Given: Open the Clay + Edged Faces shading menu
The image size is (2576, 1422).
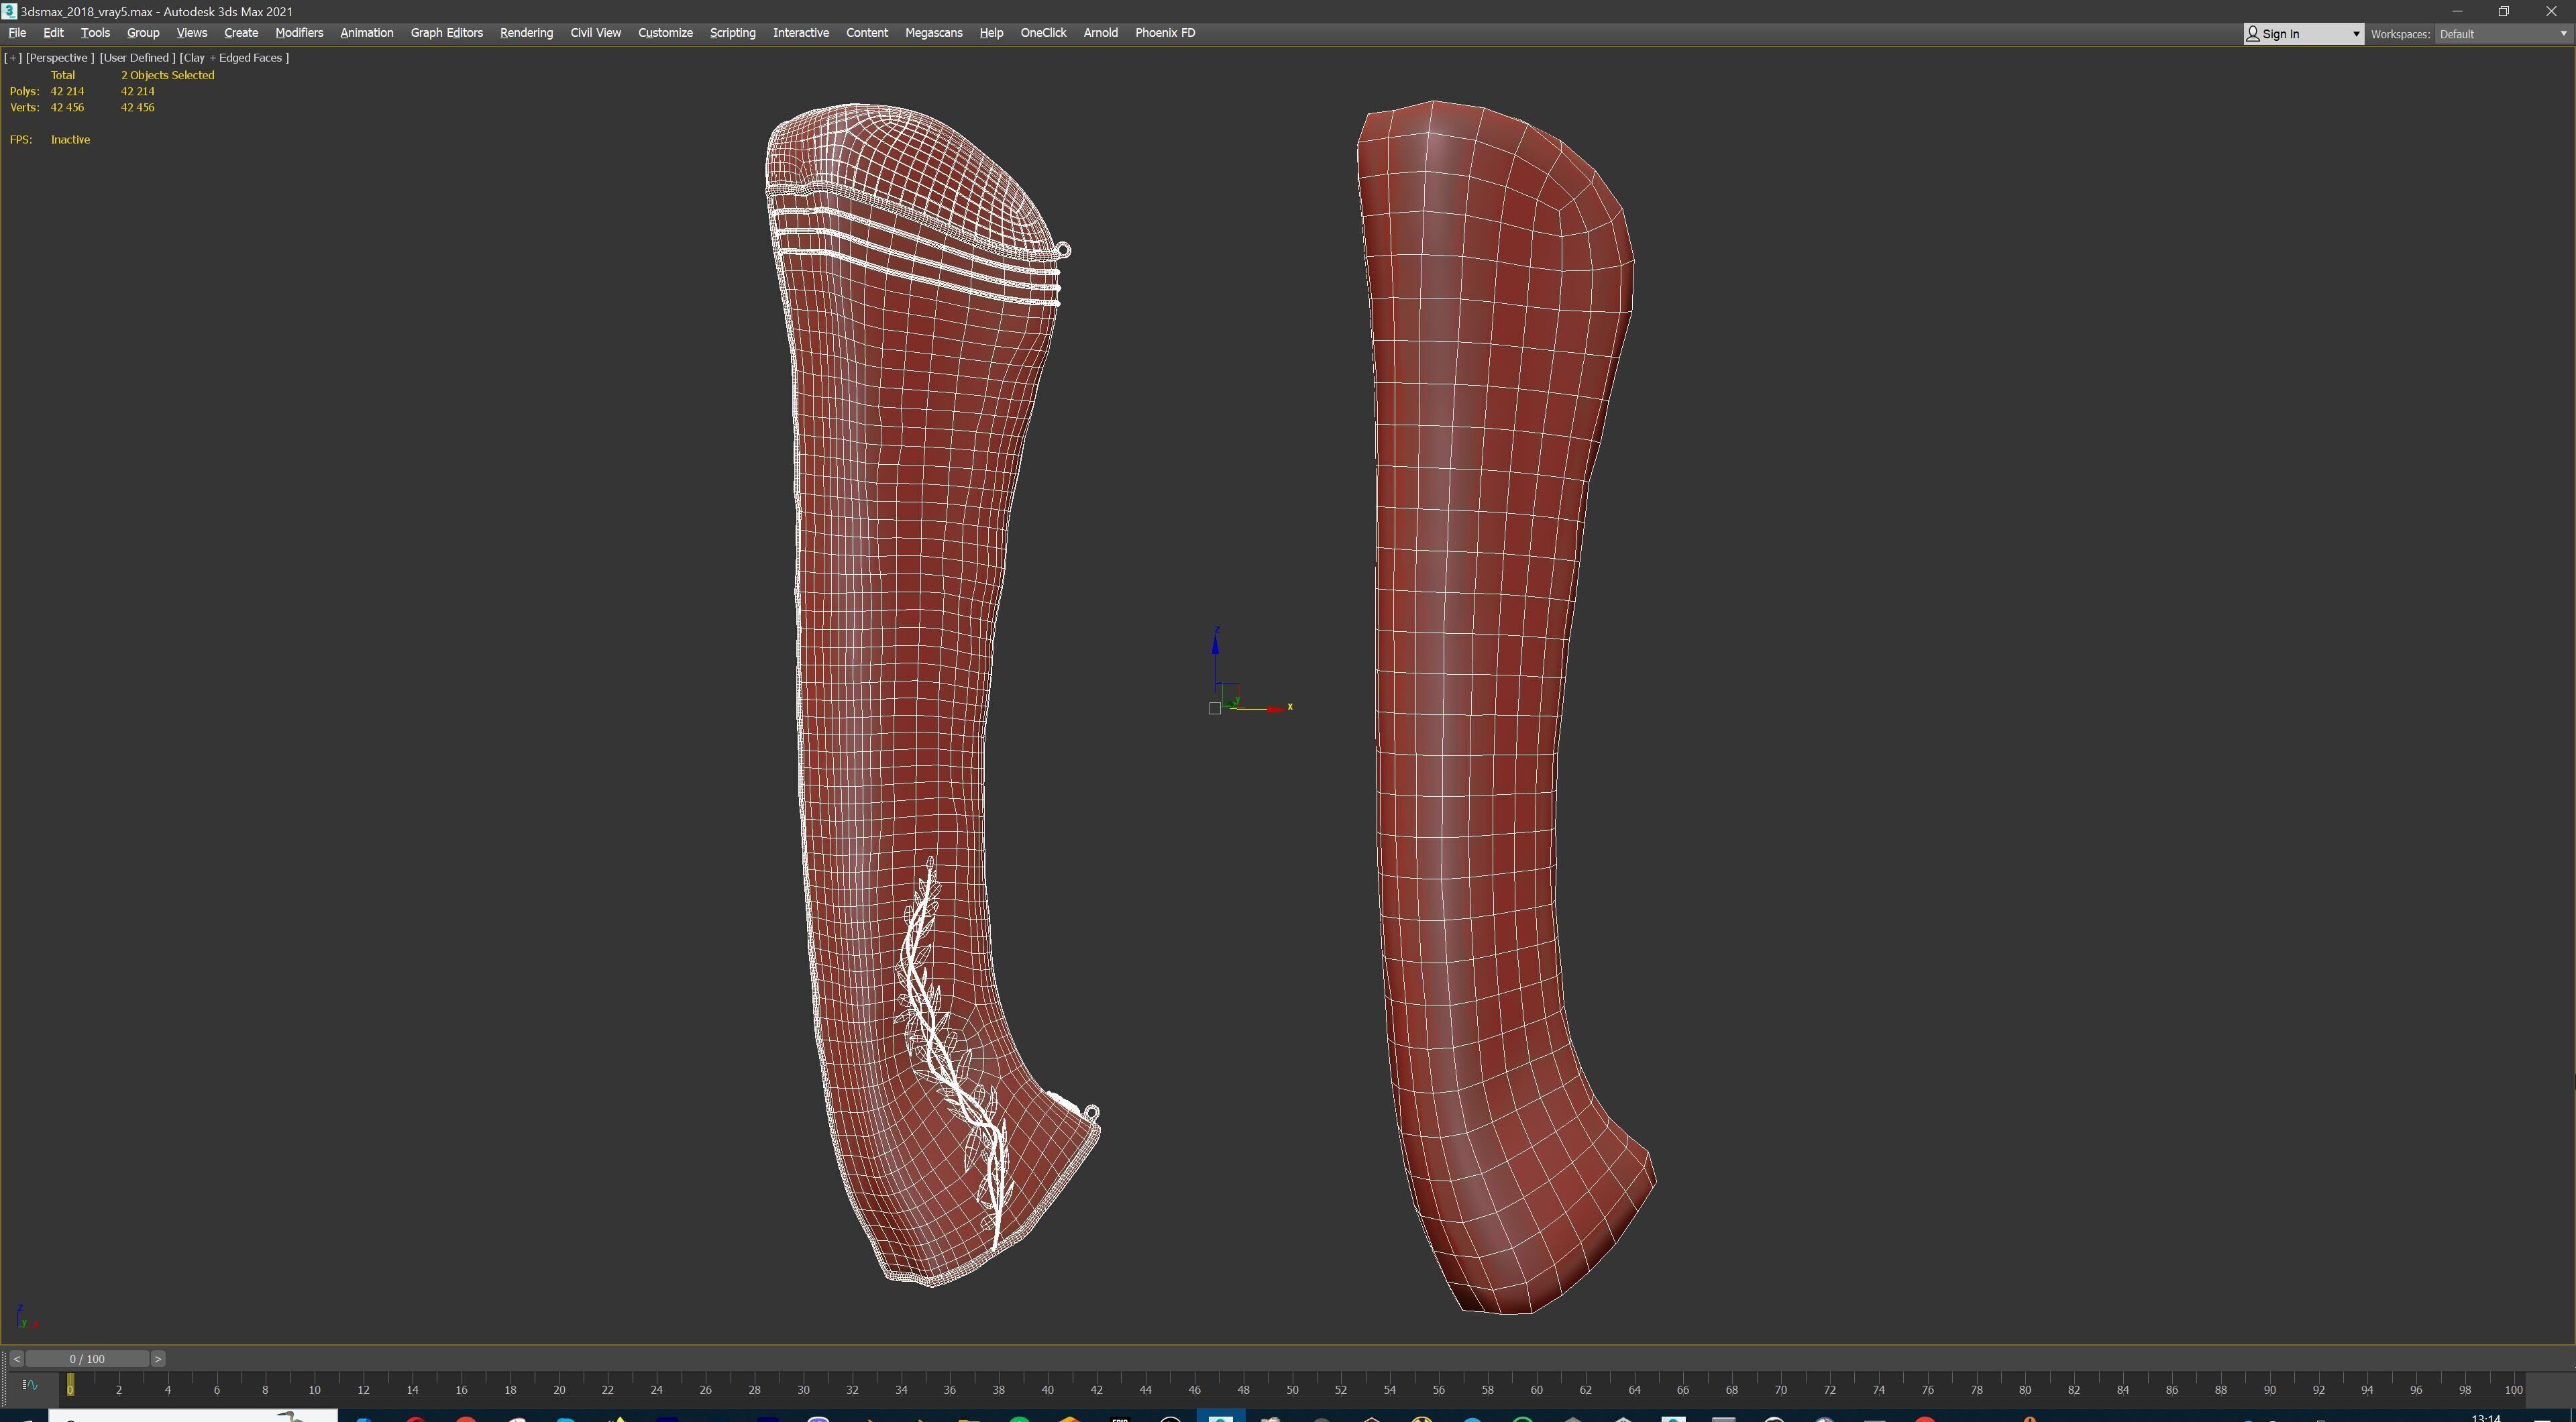Looking at the screenshot, I should point(234,57).
